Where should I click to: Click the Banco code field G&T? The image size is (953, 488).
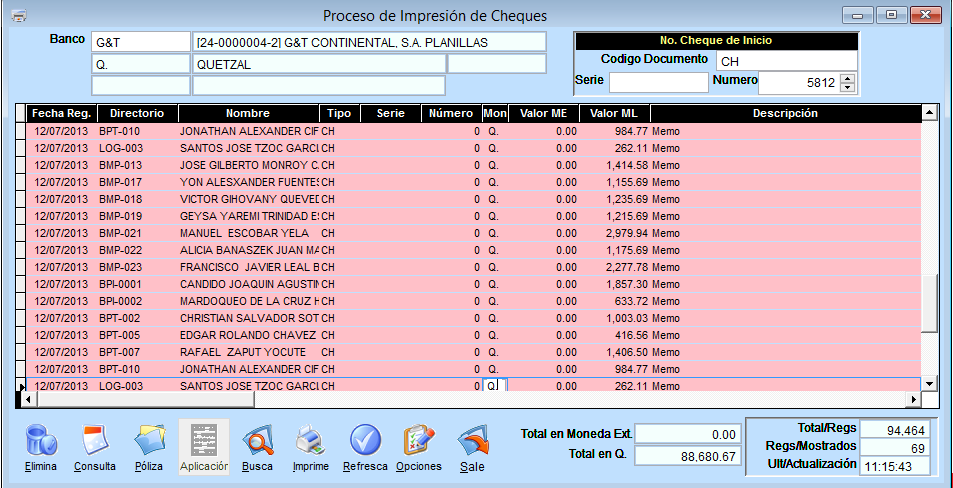[x=138, y=42]
